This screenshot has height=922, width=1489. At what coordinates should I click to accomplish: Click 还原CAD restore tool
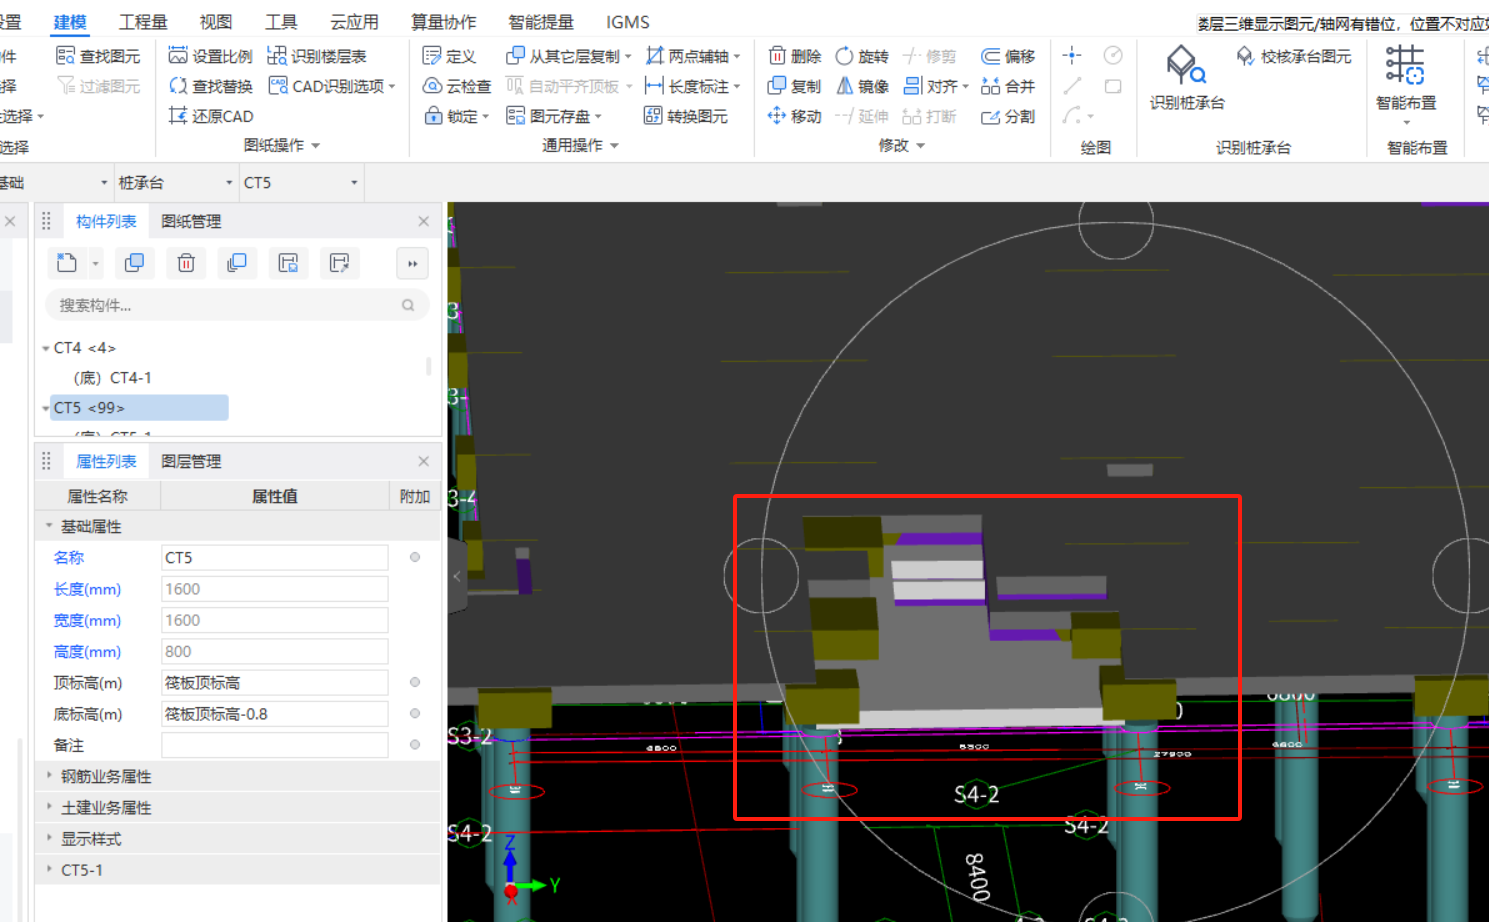tap(210, 116)
